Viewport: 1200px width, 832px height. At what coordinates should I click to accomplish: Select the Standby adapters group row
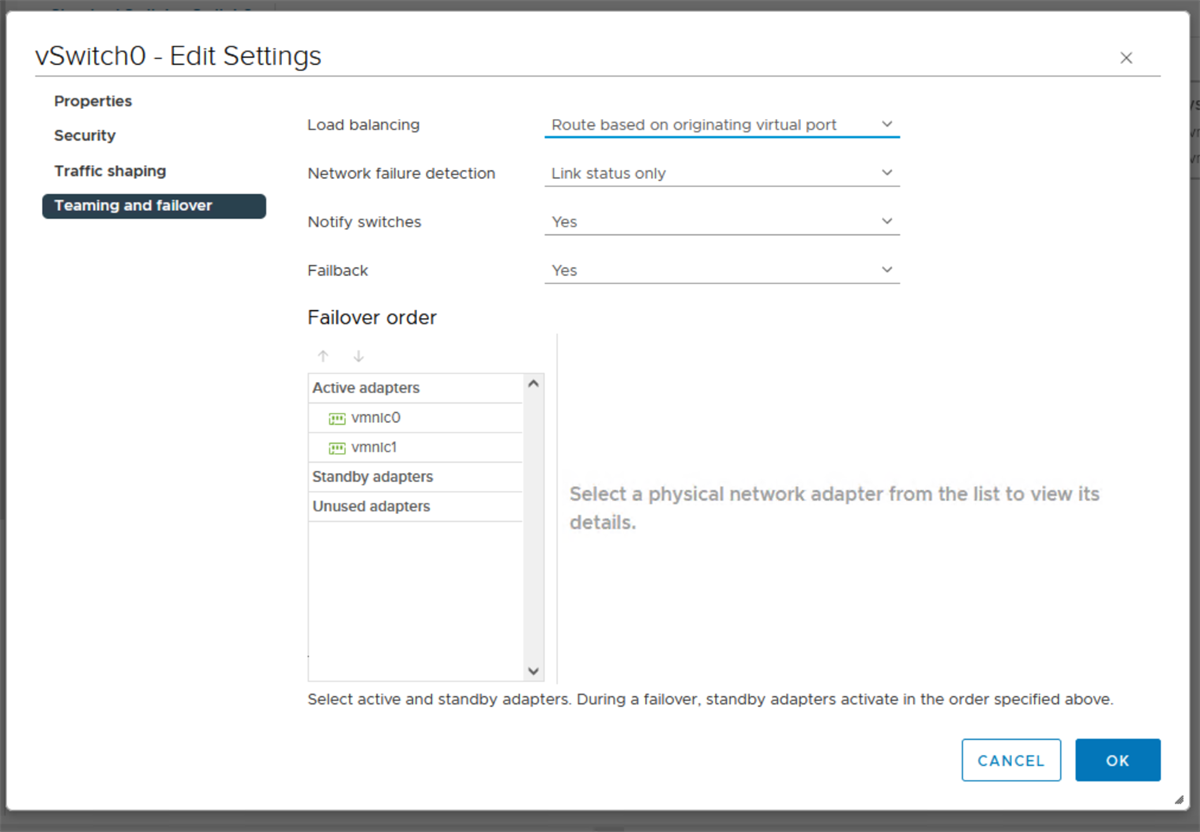414,477
